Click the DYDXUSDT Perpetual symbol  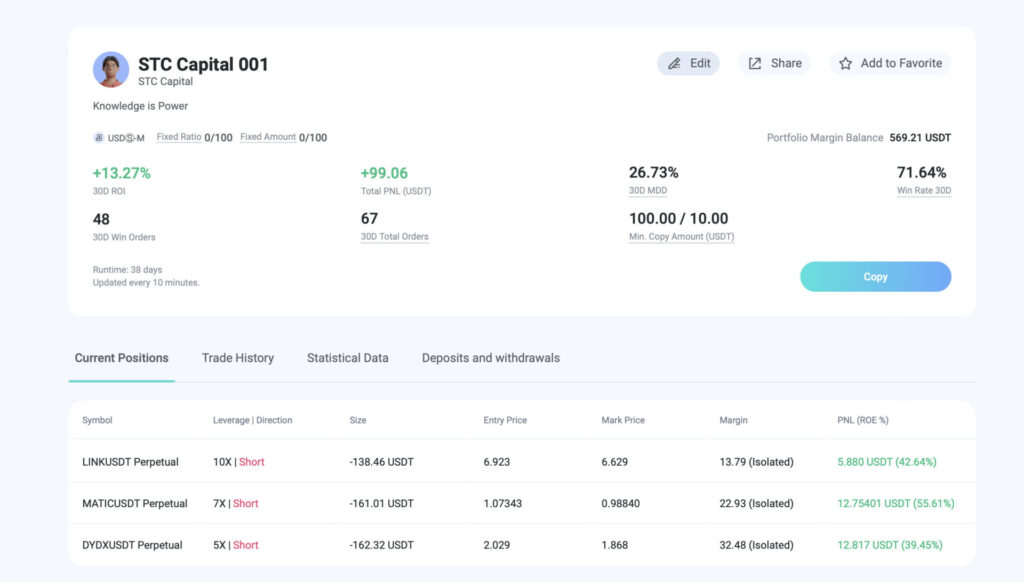pyautogui.click(x=132, y=545)
